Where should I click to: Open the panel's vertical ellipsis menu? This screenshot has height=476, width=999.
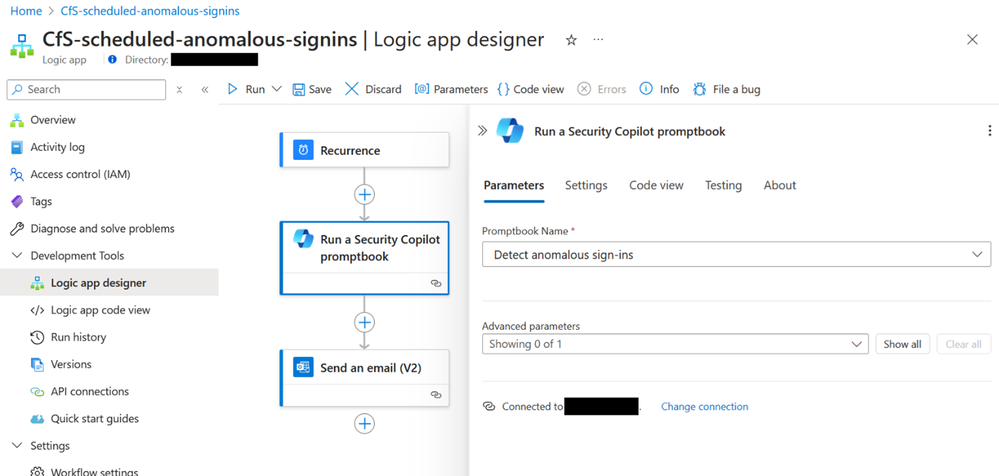coord(989,131)
